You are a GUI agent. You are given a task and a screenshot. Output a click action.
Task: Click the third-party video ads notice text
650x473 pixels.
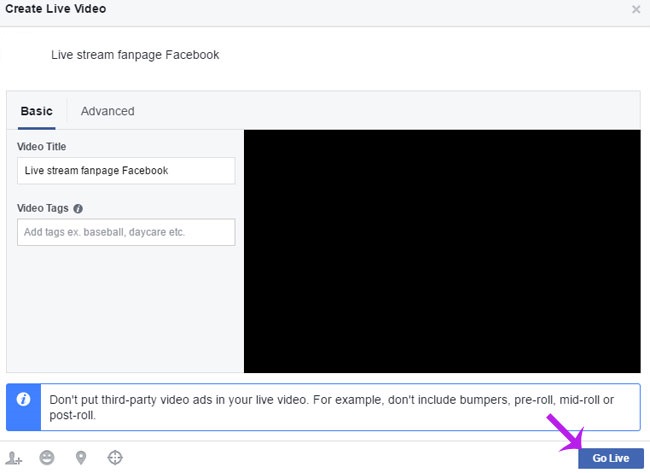(332, 407)
